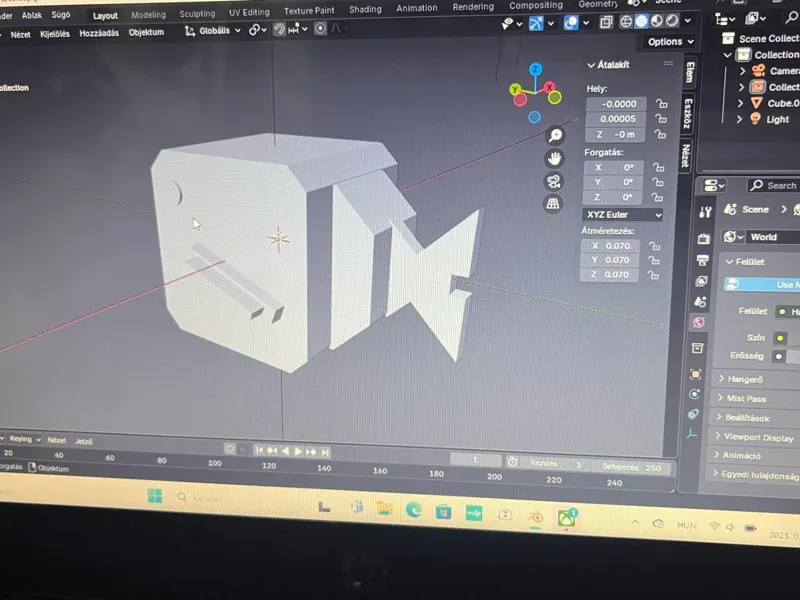Open the Kijelölés menu
This screenshot has height=600, width=800.
[x=55, y=34]
